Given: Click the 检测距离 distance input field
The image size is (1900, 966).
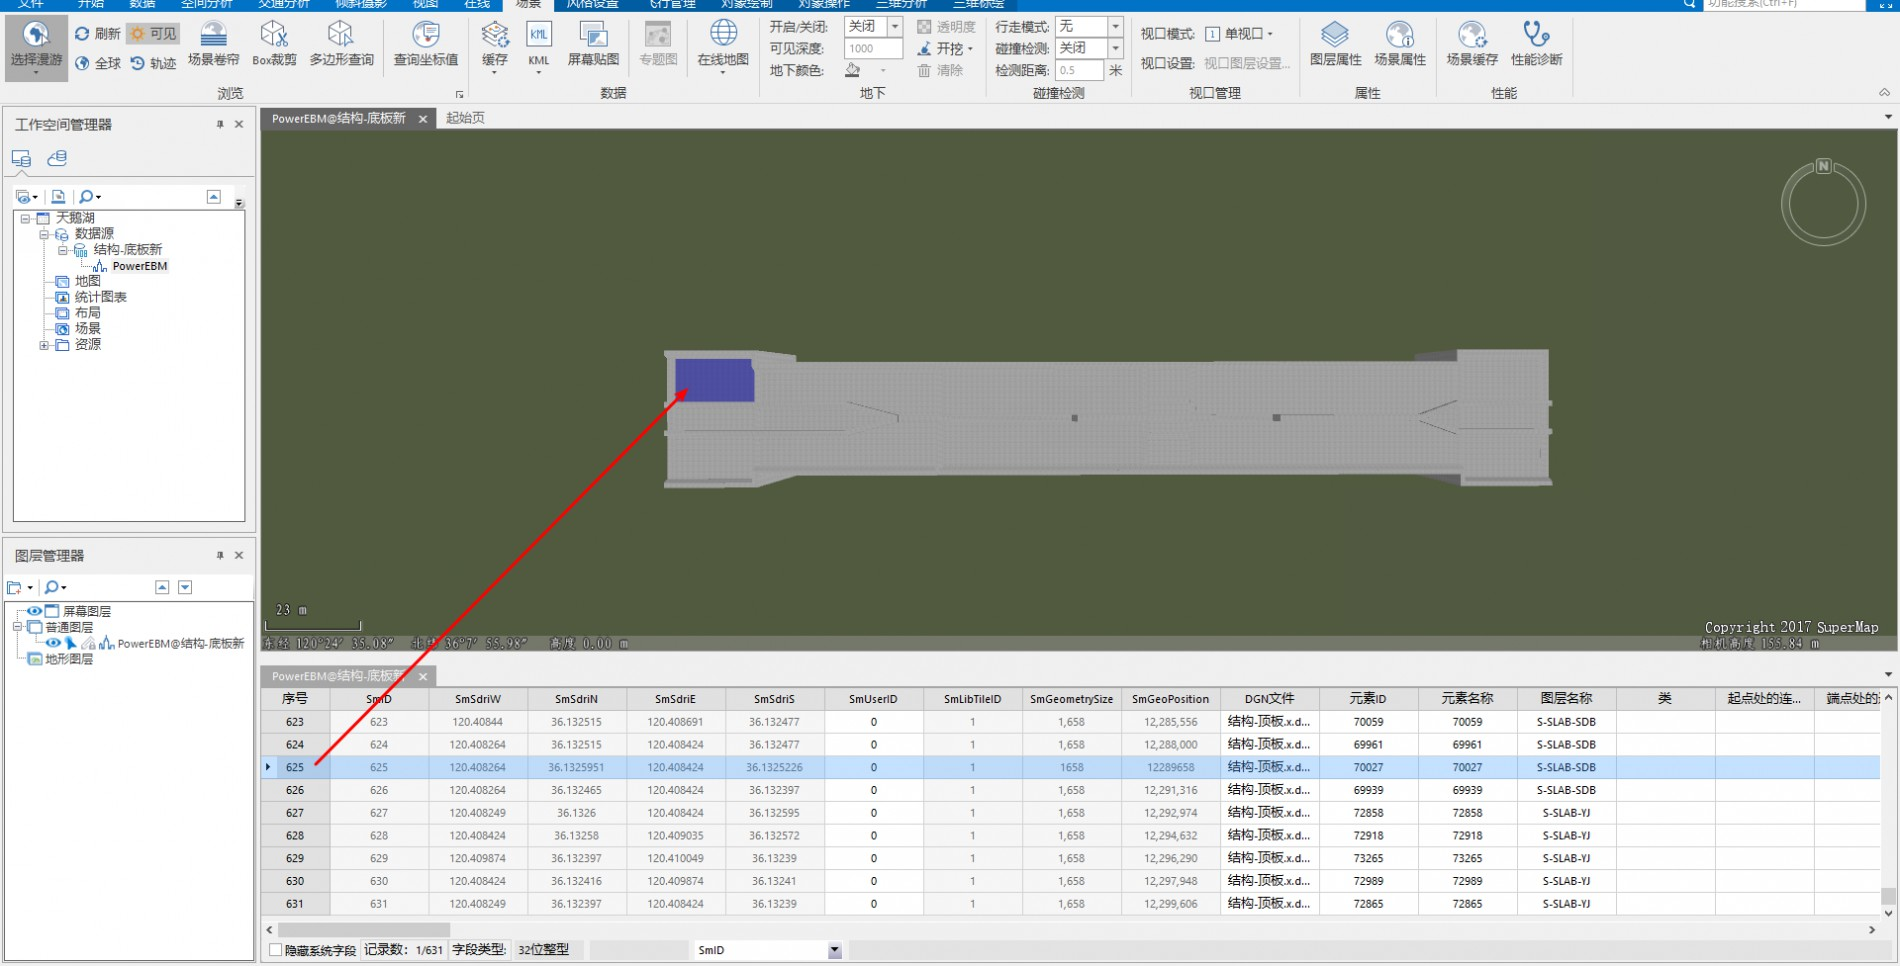Looking at the screenshot, I should pyautogui.click(x=1079, y=70).
